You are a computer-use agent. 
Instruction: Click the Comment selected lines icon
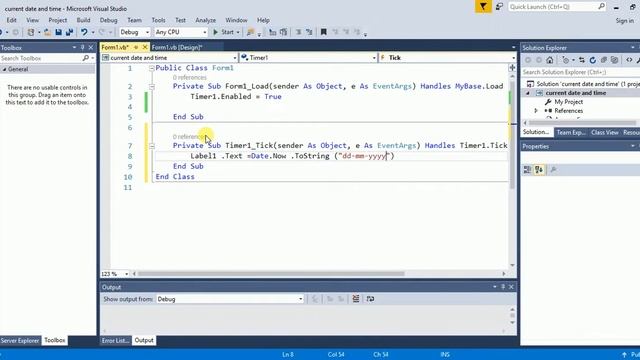pyautogui.click(x=298, y=32)
